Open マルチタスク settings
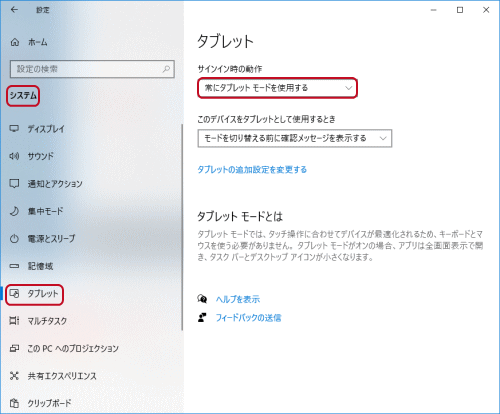Viewport: 500px width, 414px height. point(47,321)
